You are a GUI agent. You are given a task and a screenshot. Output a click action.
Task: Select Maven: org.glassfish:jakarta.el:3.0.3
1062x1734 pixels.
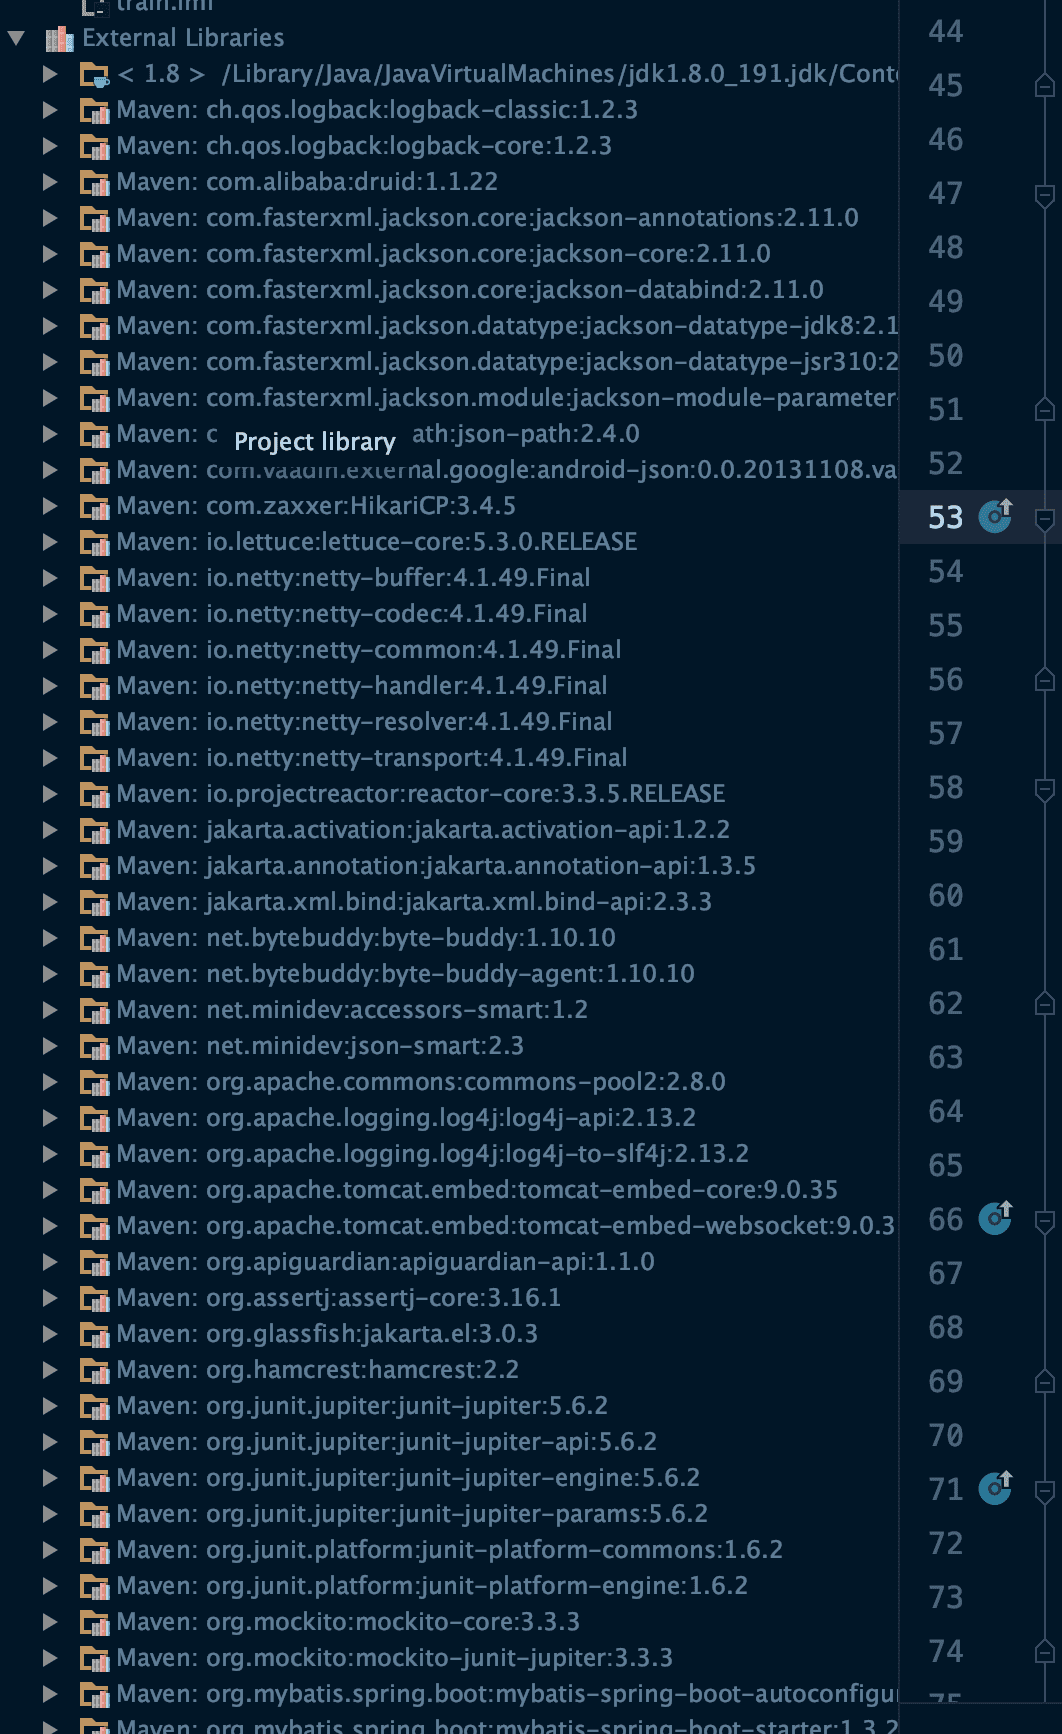pyautogui.click(x=327, y=1334)
